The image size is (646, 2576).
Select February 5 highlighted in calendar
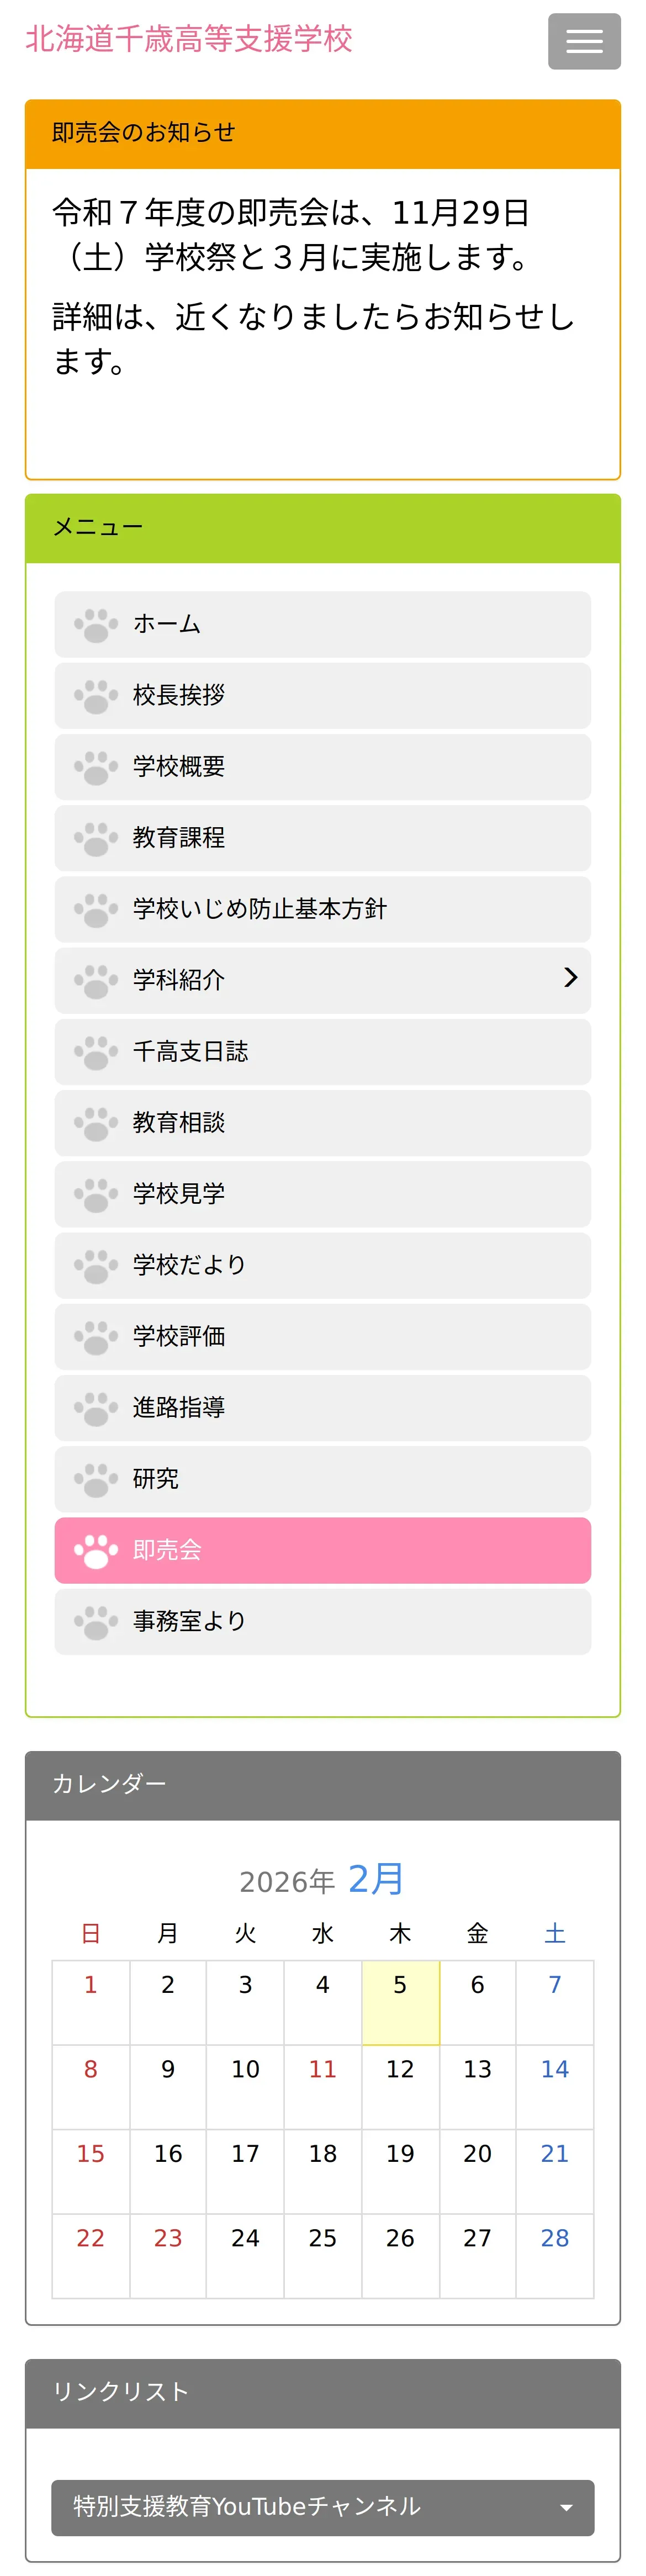pos(400,2002)
